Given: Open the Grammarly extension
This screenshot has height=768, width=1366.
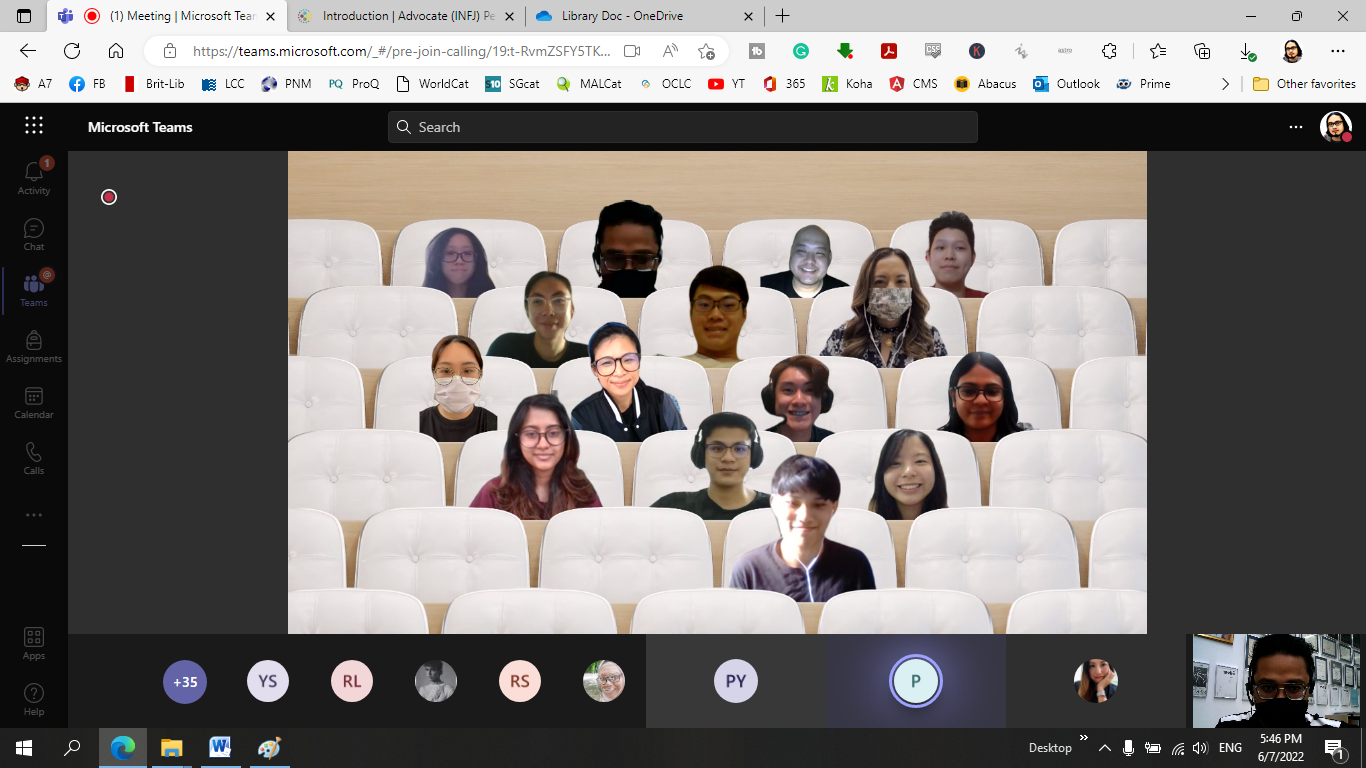Looking at the screenshot, I should pyautogui.click(x=801, y=51).
